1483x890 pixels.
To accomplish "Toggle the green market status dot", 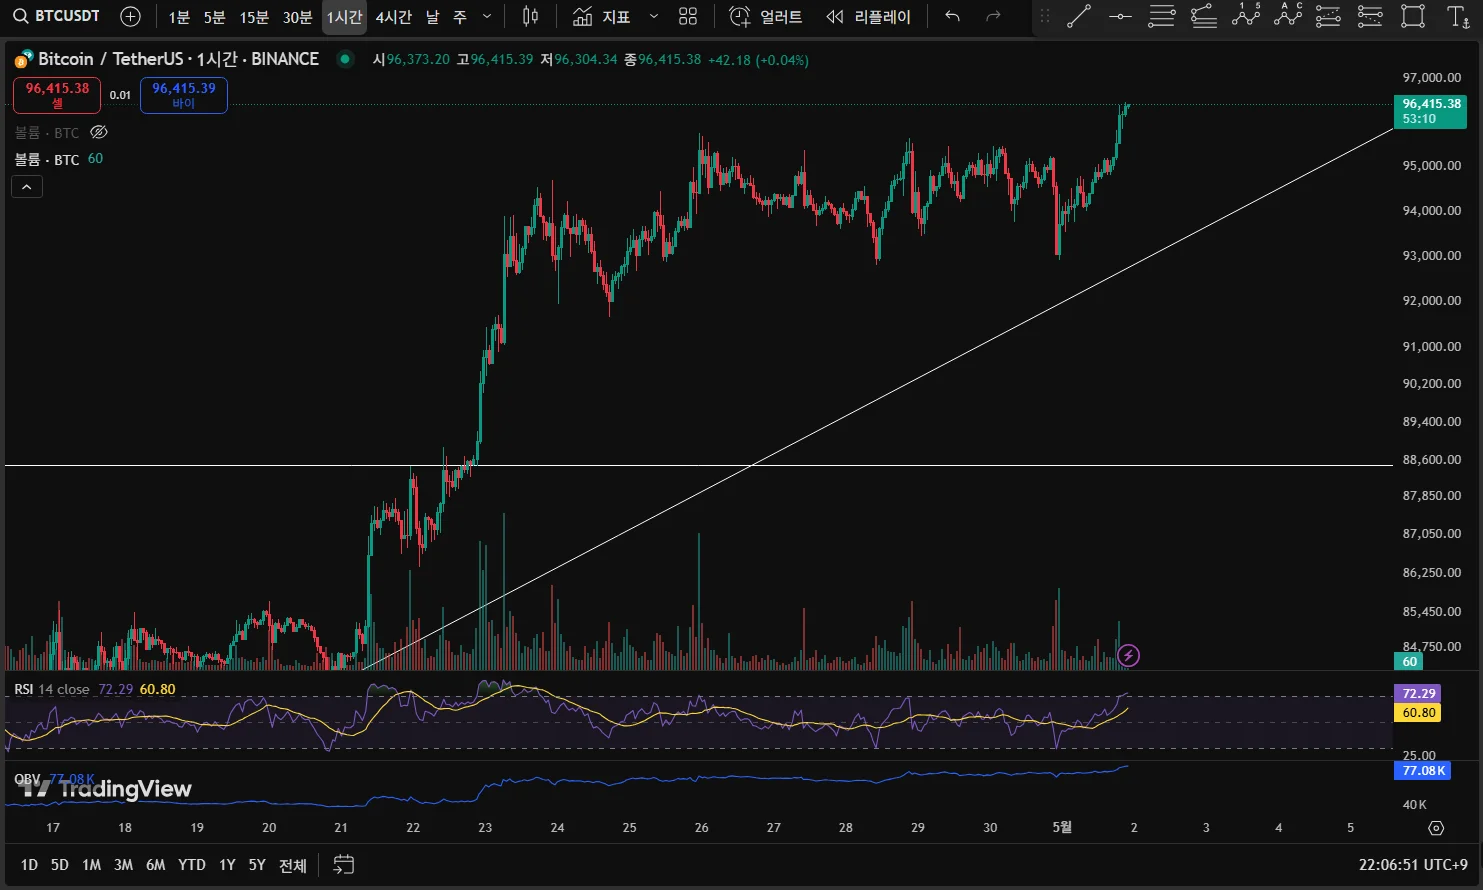I will pos(345,59).
